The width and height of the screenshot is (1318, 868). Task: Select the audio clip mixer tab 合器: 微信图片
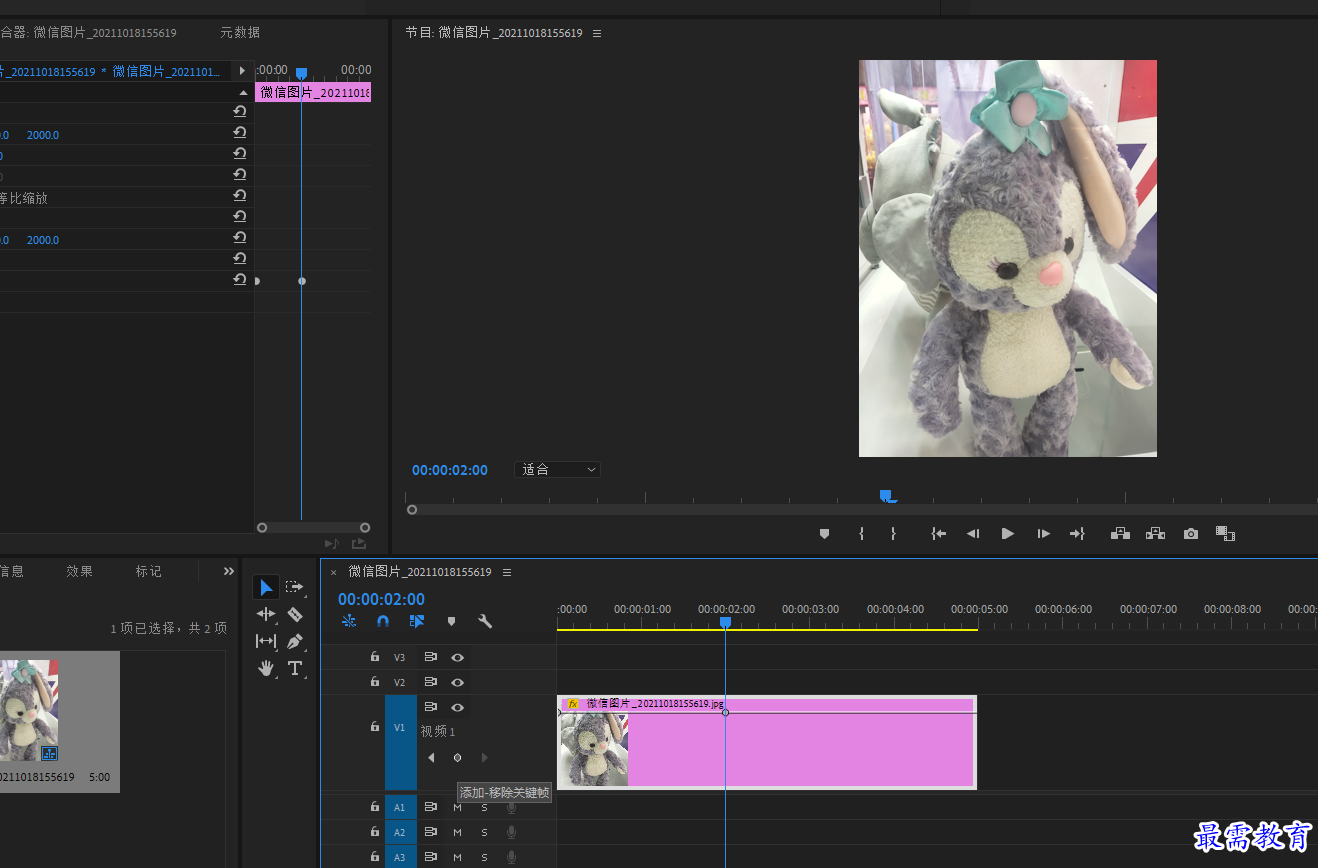pyautogui.click(x=88, y=33)
